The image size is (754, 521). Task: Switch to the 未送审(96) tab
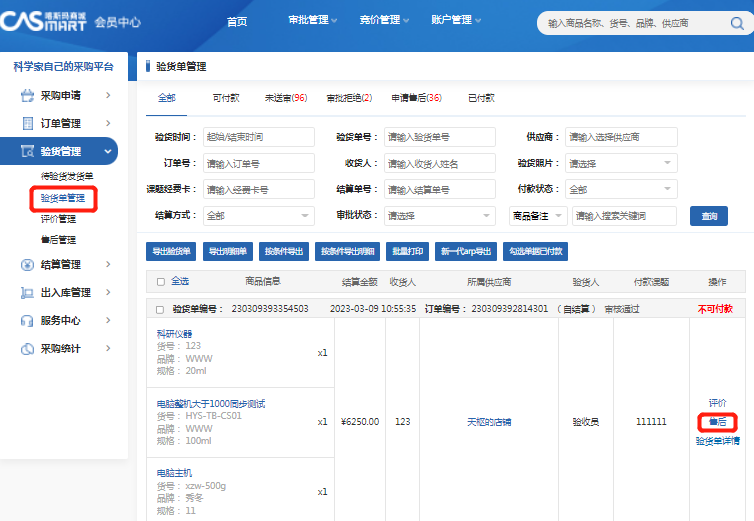[x=285, y=98]
